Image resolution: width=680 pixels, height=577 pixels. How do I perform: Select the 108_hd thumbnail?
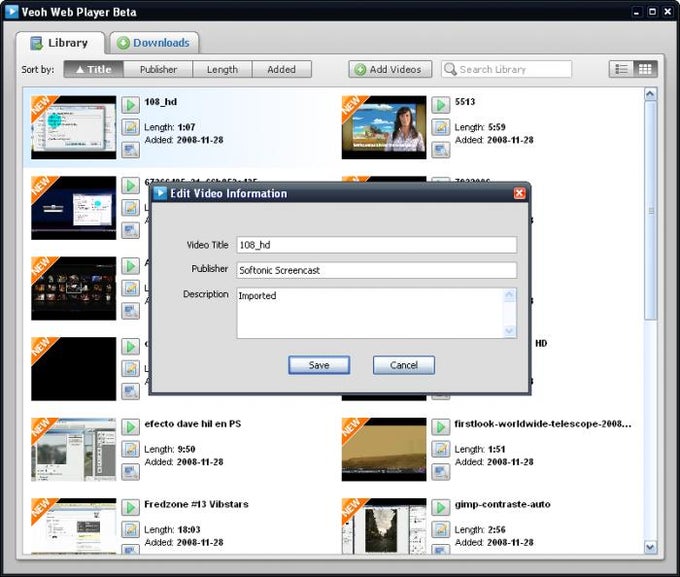74,128
